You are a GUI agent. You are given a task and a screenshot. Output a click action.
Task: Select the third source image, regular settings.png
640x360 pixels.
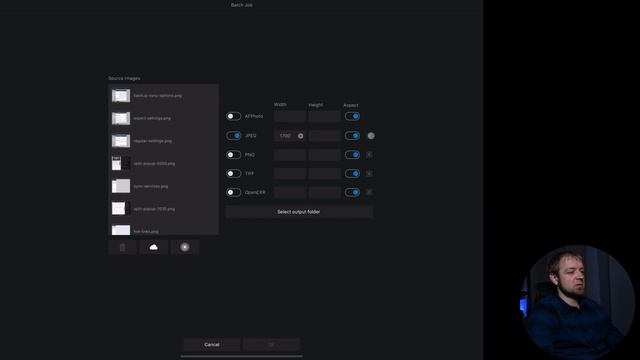(163, 141)
